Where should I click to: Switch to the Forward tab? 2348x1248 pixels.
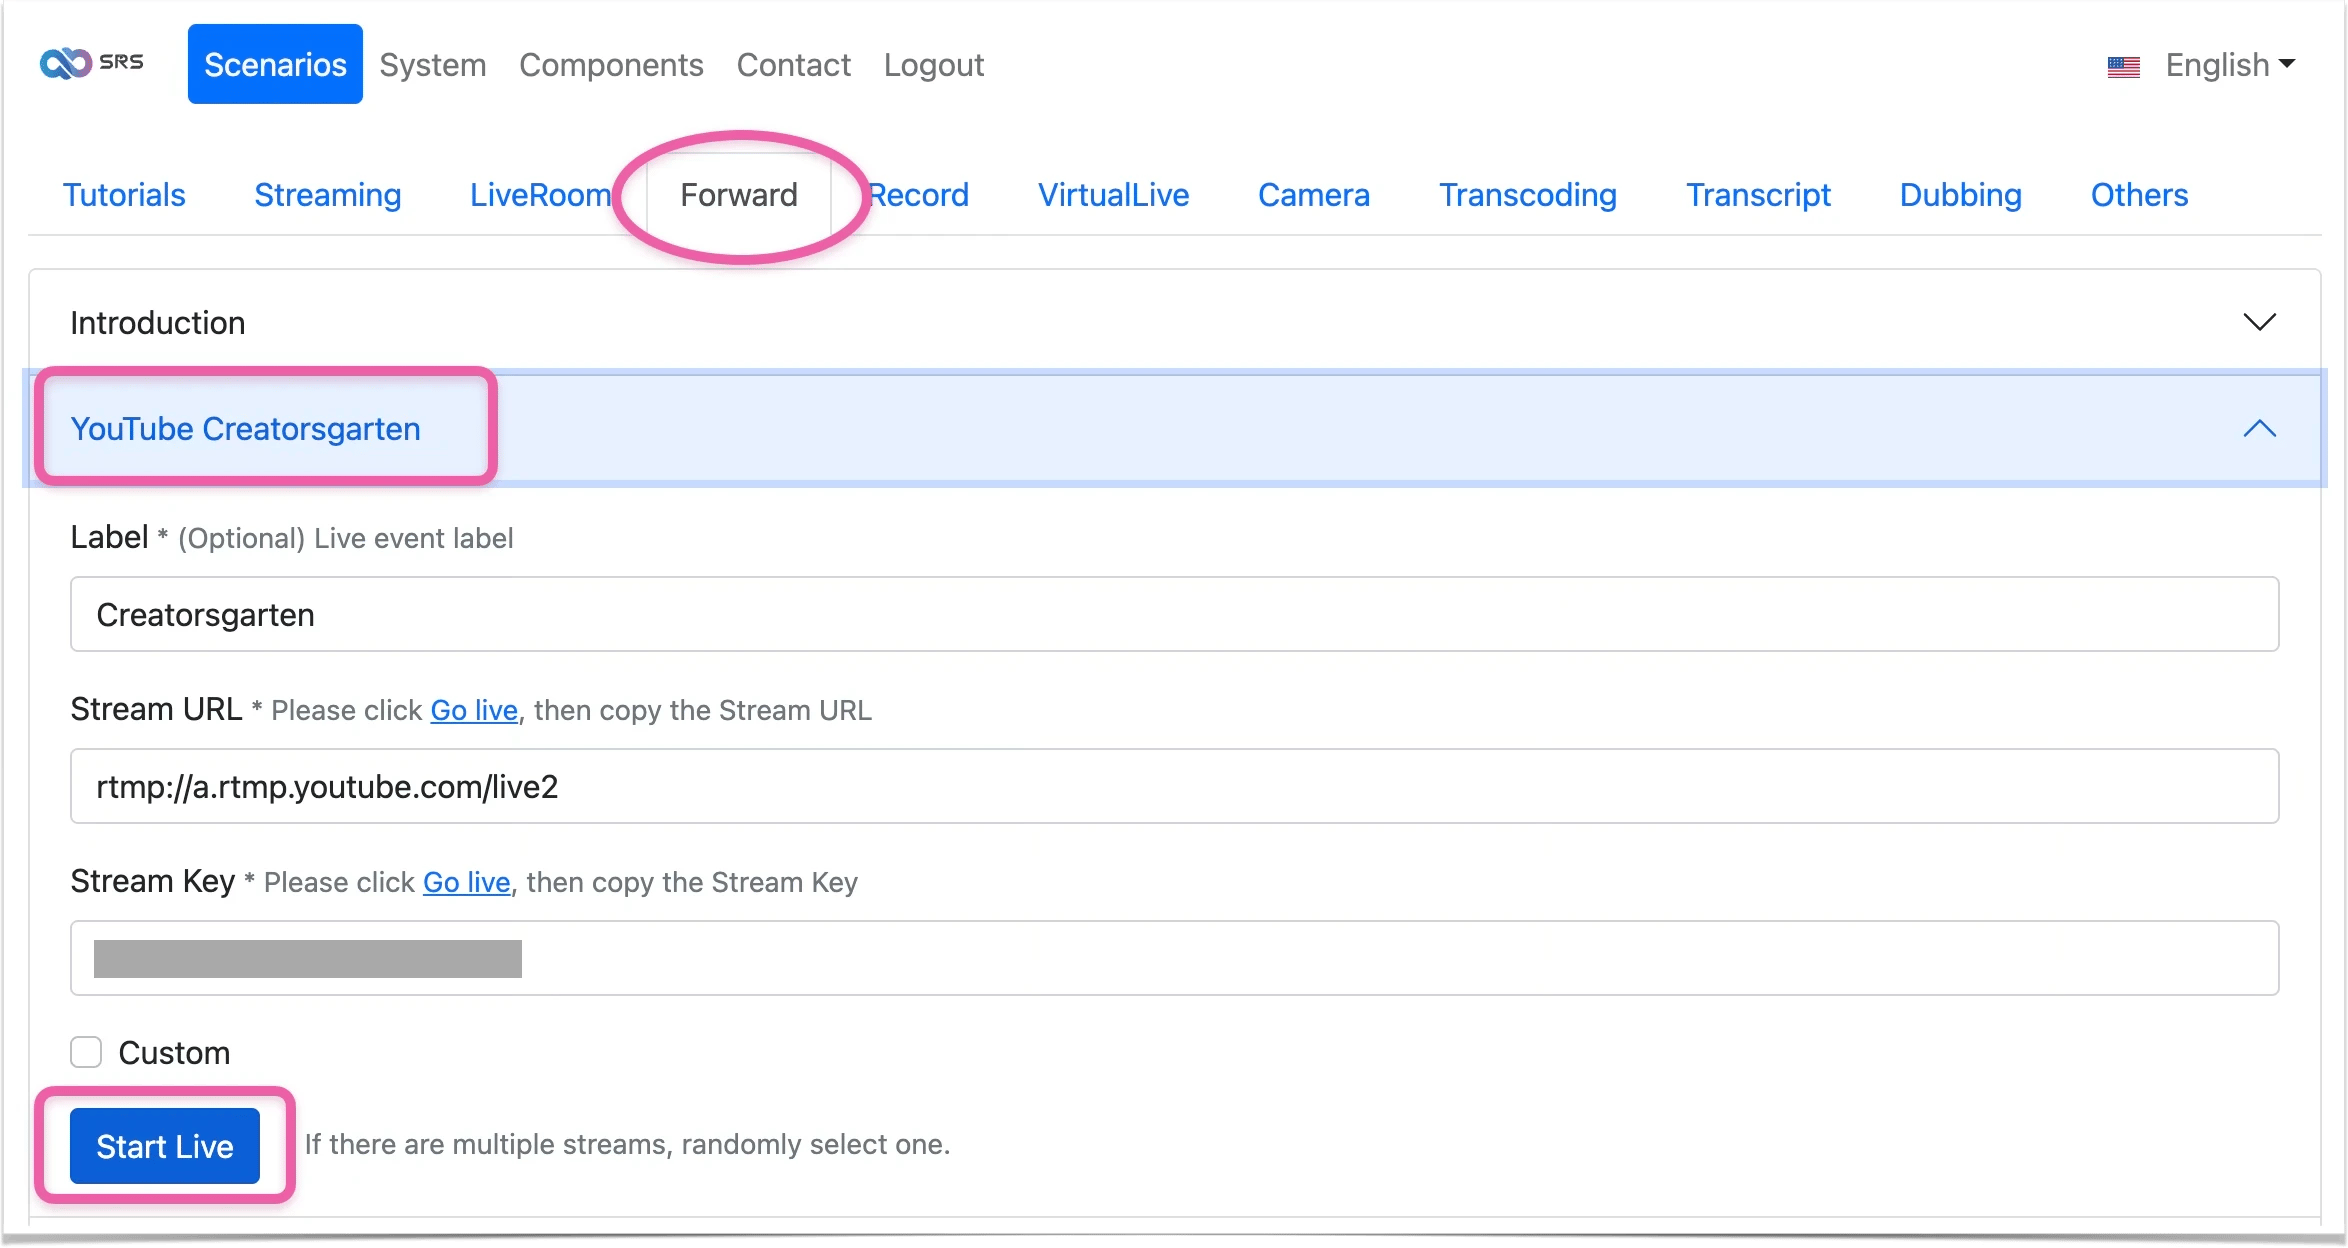739,195
